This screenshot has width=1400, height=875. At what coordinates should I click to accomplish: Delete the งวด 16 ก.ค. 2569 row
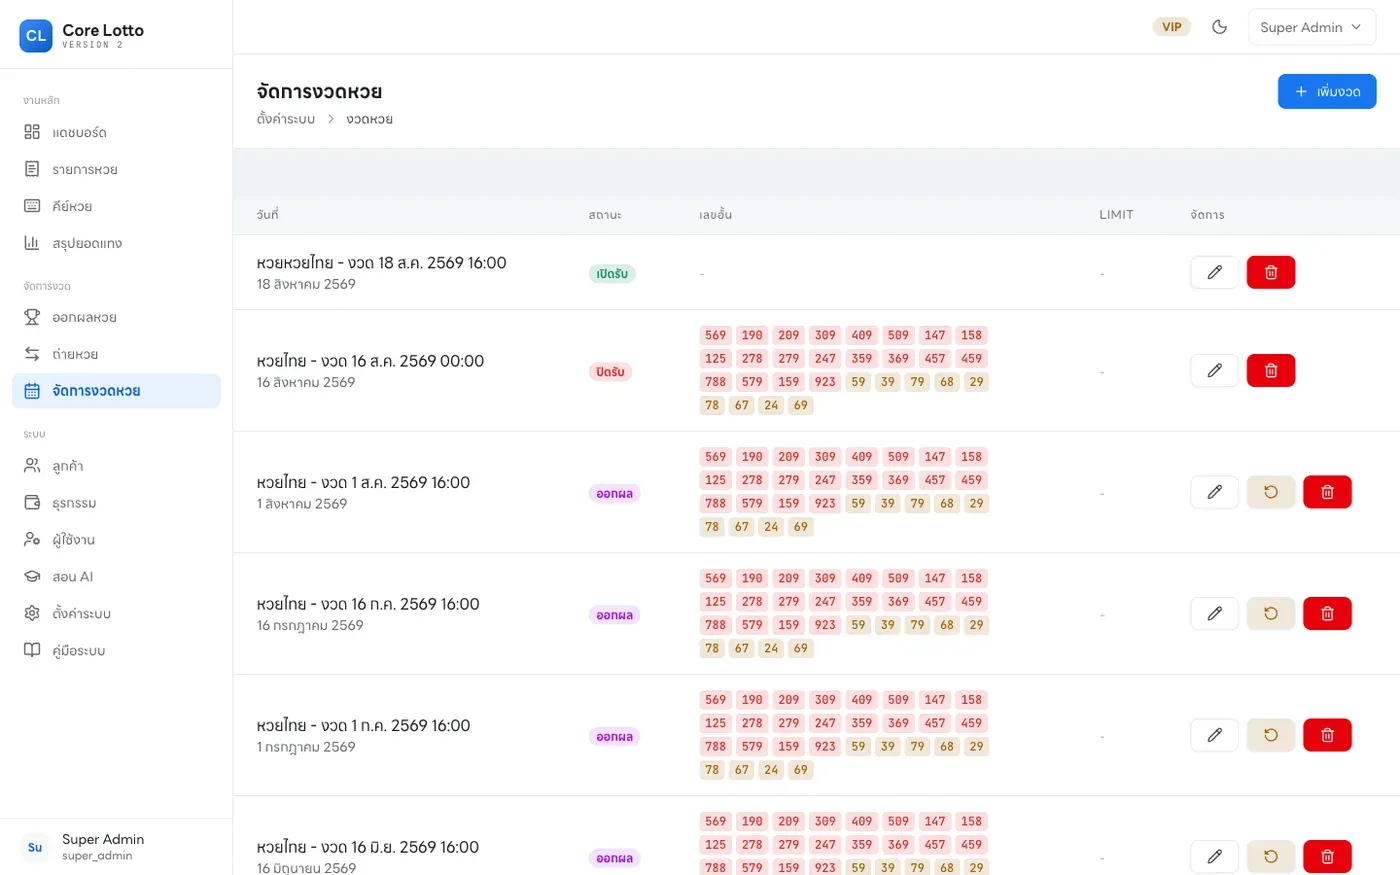click(x=1327, y=613)
